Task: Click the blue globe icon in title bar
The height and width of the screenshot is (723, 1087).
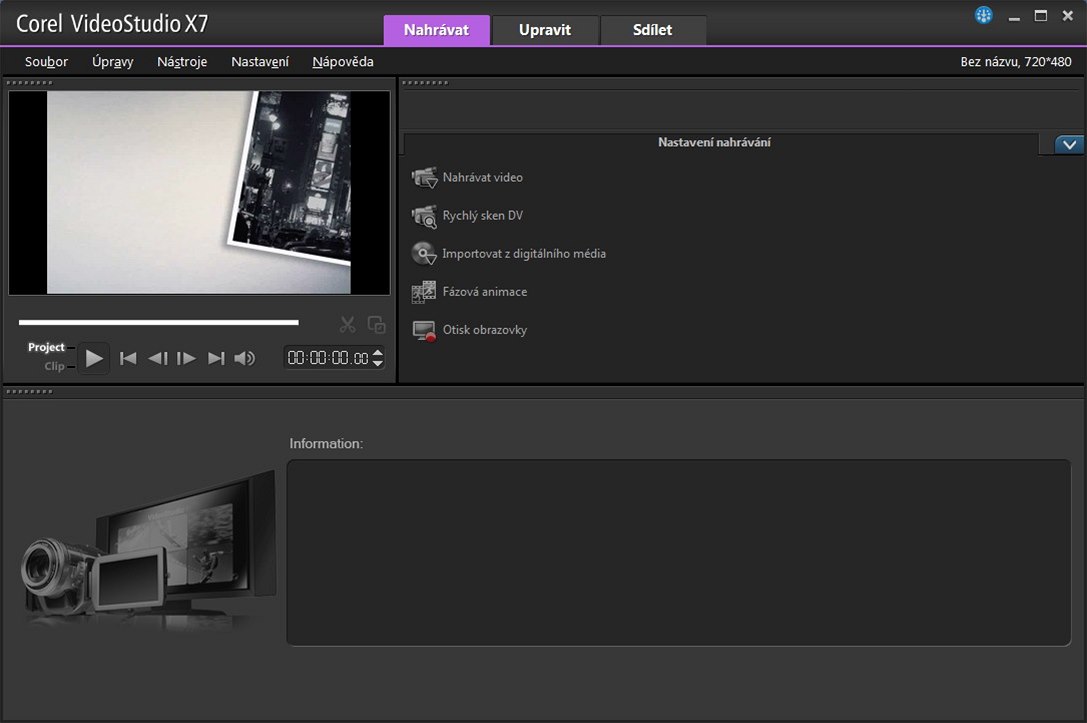Action: point(984,16)
